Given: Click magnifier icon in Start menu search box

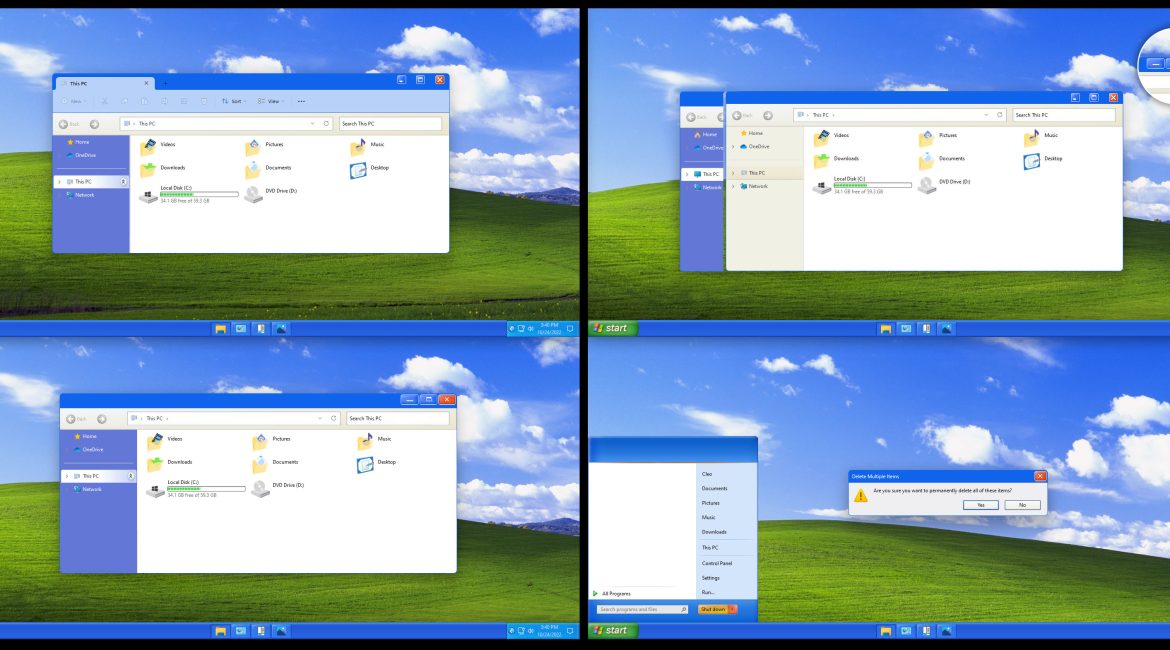Looking at the screenshot, I should 683,610.
